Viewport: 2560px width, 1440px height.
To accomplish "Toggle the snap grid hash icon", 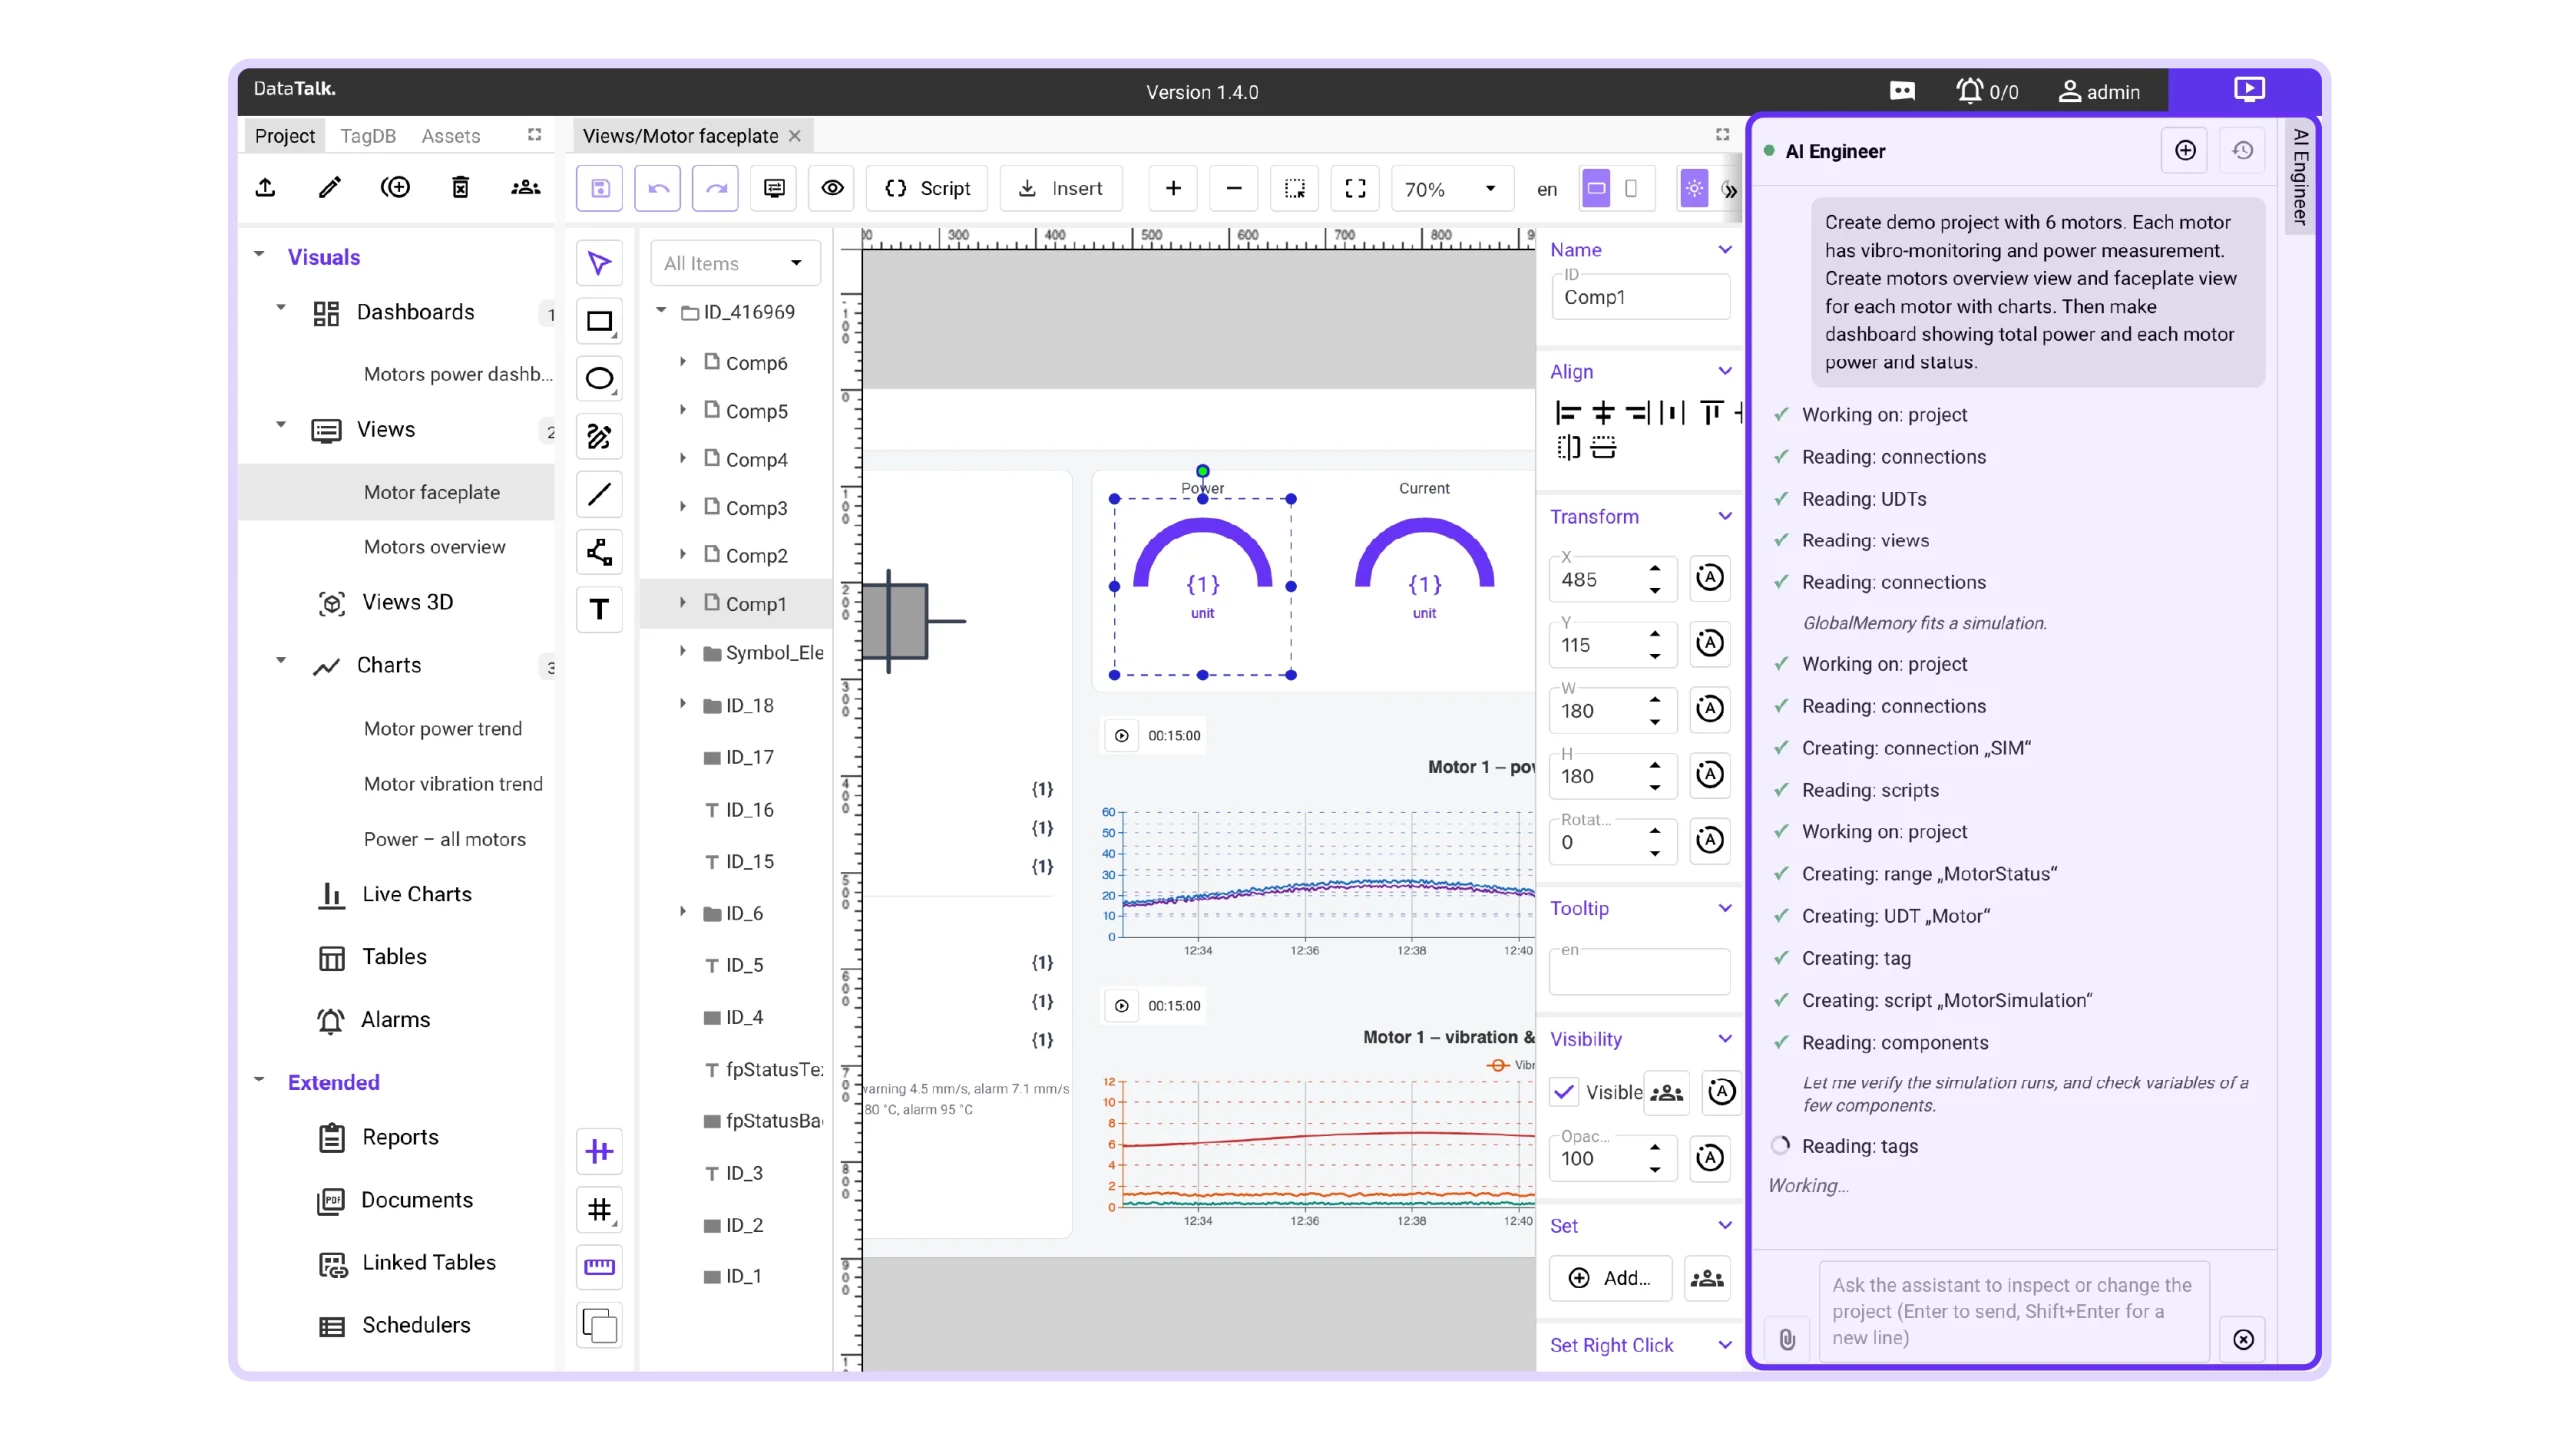I will pyautogui.click(x=599, y=1210).
